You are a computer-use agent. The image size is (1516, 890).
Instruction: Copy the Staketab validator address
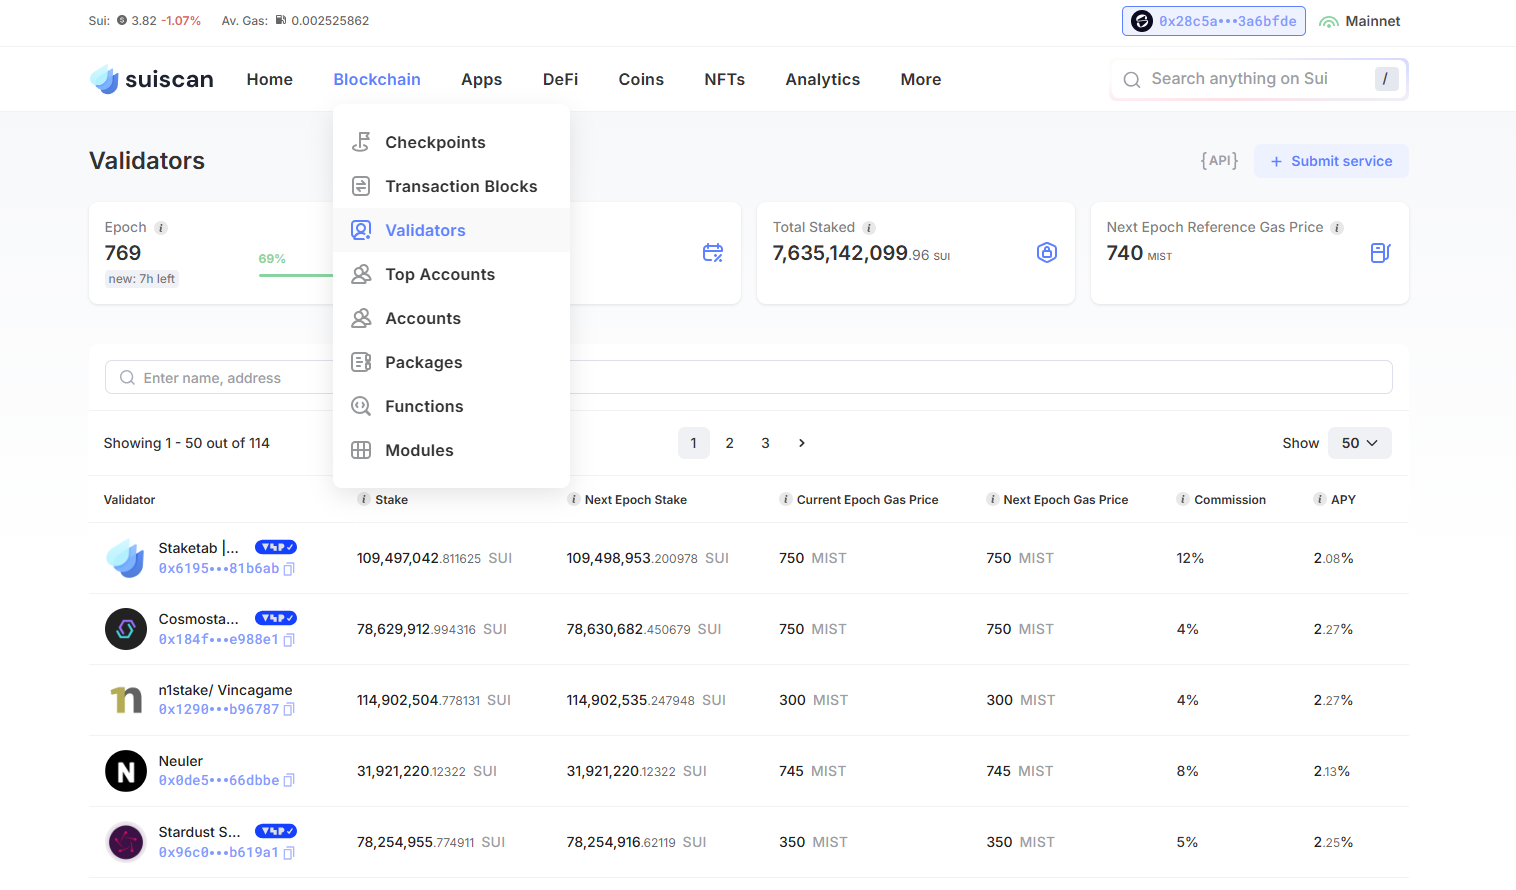(x=289, y=569)
